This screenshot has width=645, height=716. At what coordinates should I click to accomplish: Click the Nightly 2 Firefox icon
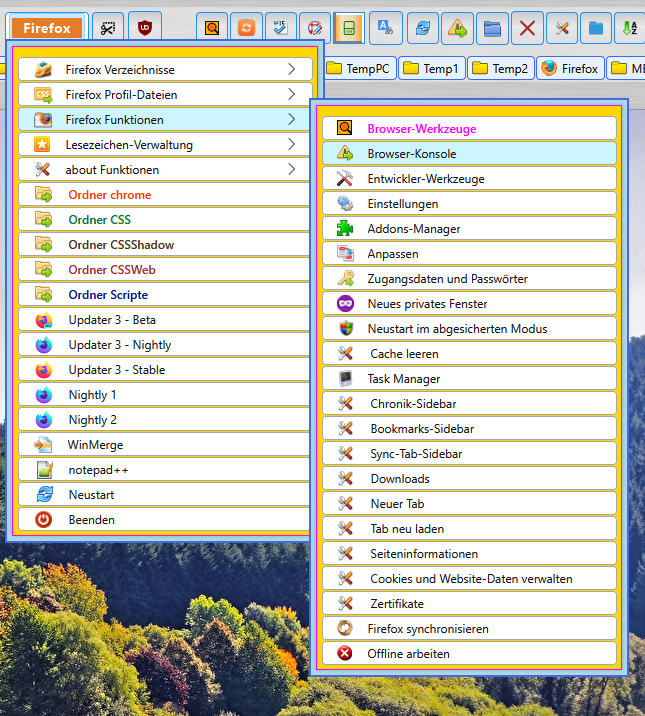(x=44, y=420)
